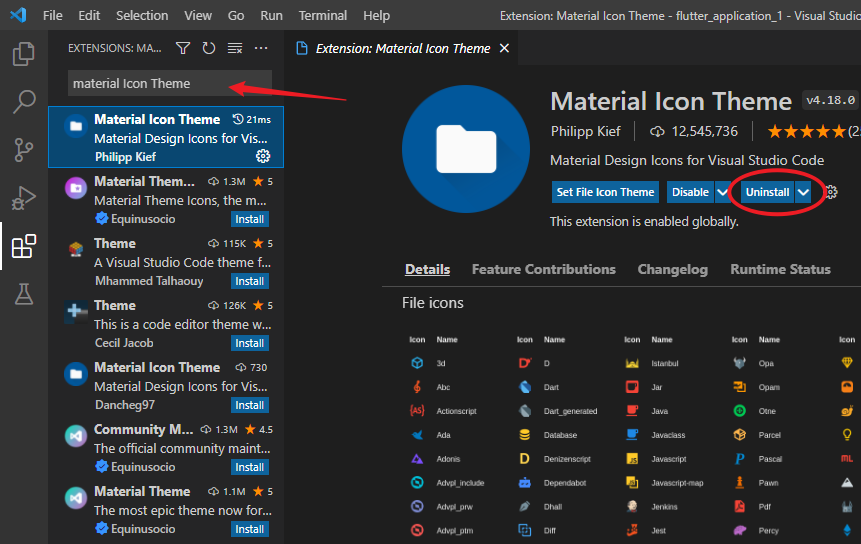
Task: Select Theme extension with 115K downloads
Action: click(x=166, y=262)
